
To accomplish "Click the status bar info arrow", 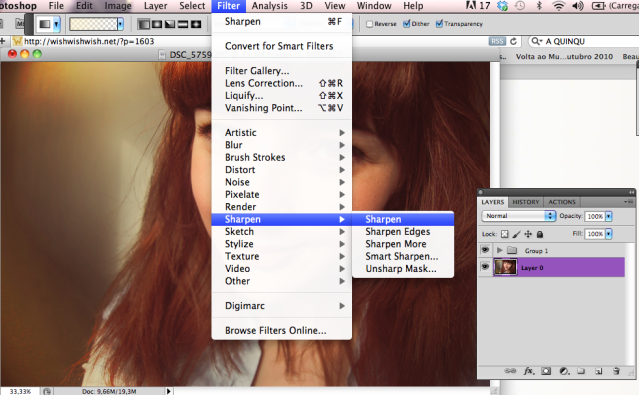I will click(x=168, y=391).
